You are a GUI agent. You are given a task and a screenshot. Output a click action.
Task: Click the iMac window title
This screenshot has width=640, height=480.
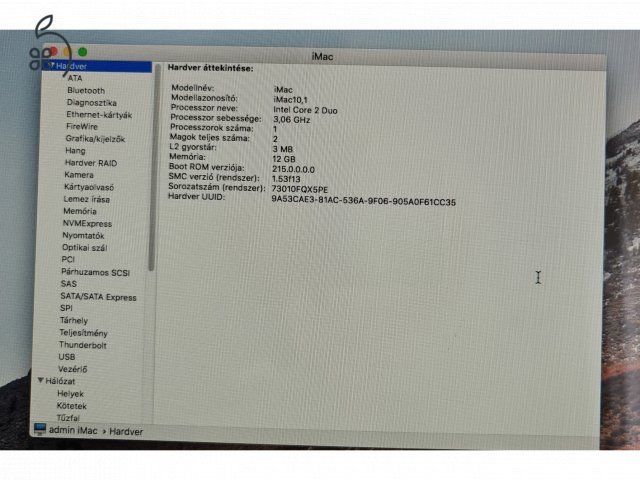point(322,57)
